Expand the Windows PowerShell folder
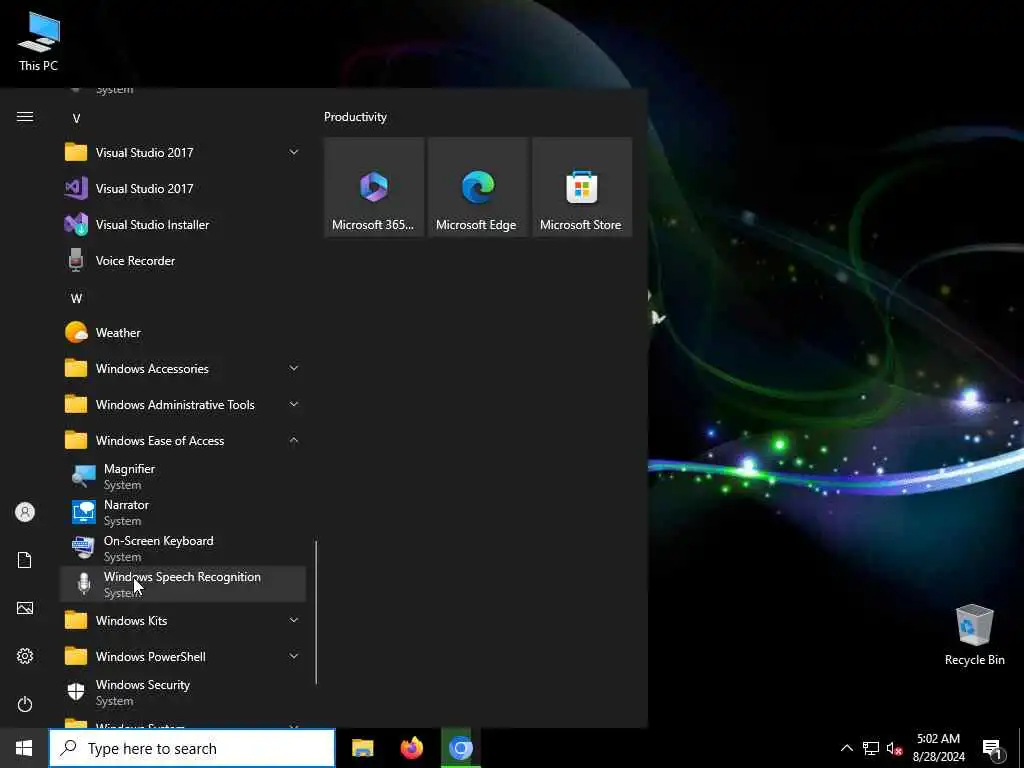The image size is (1024, 768). (182, 656)
